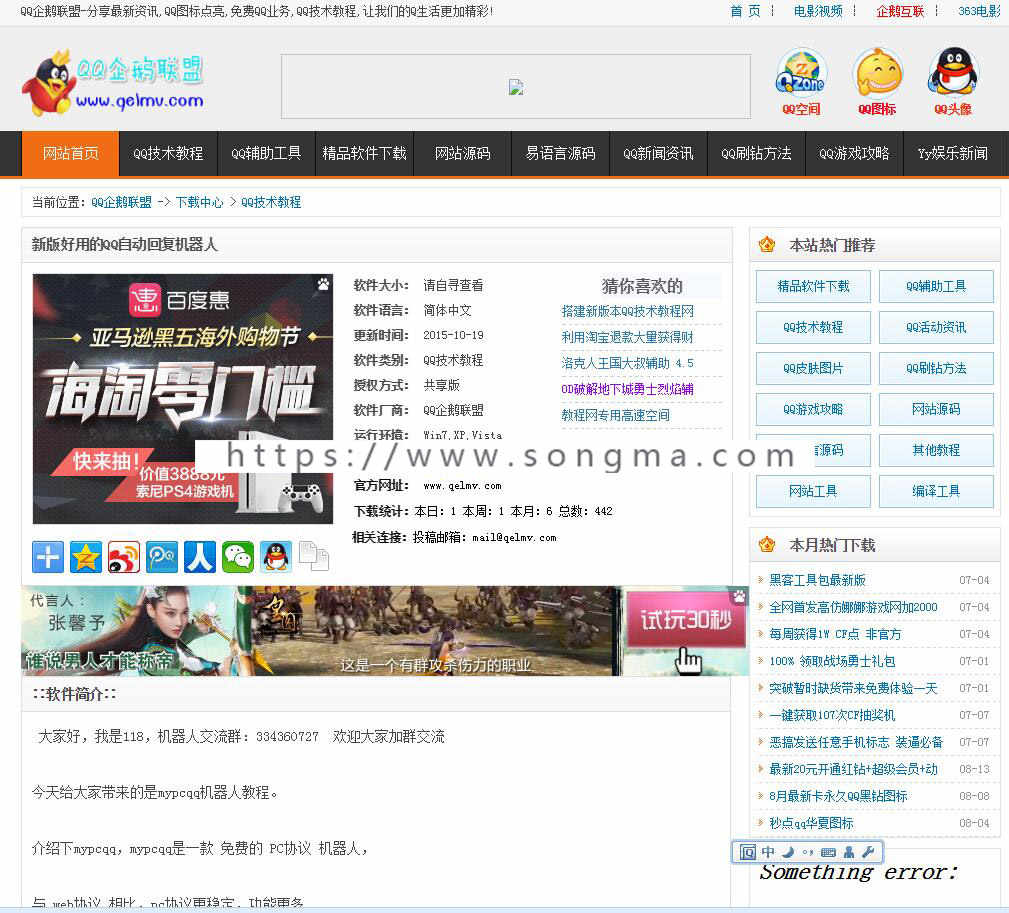
Task: Click 百度惠 海淘零门槛 ad image
Action: click(183, 399)
